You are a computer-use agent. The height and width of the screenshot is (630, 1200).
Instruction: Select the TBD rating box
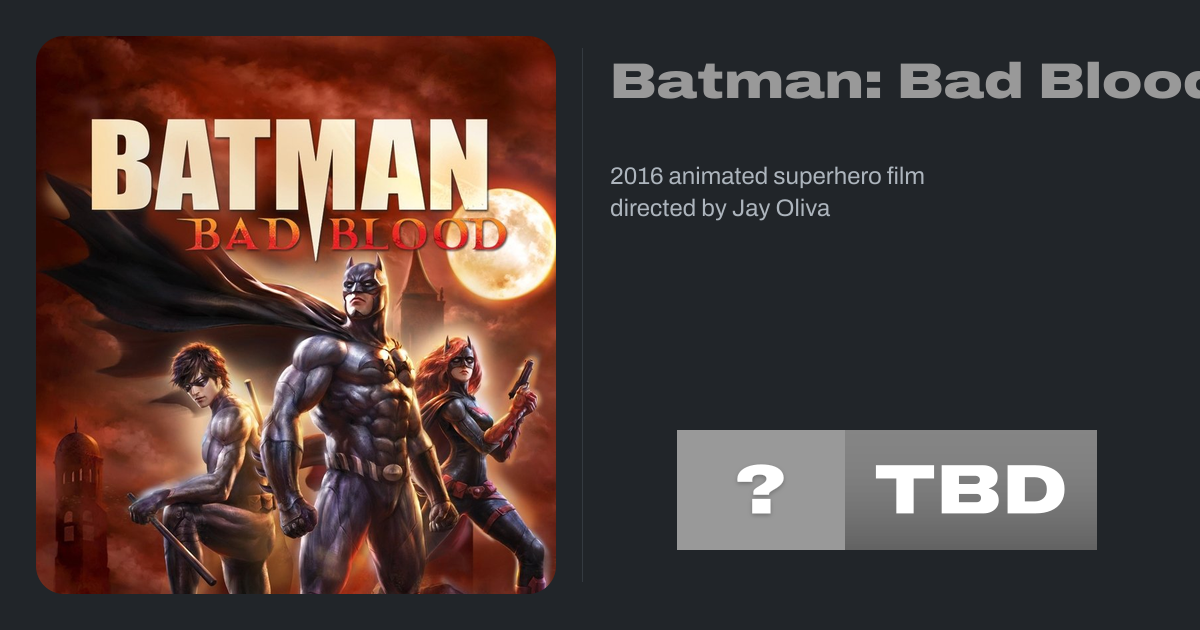click(x=970, y=490)
